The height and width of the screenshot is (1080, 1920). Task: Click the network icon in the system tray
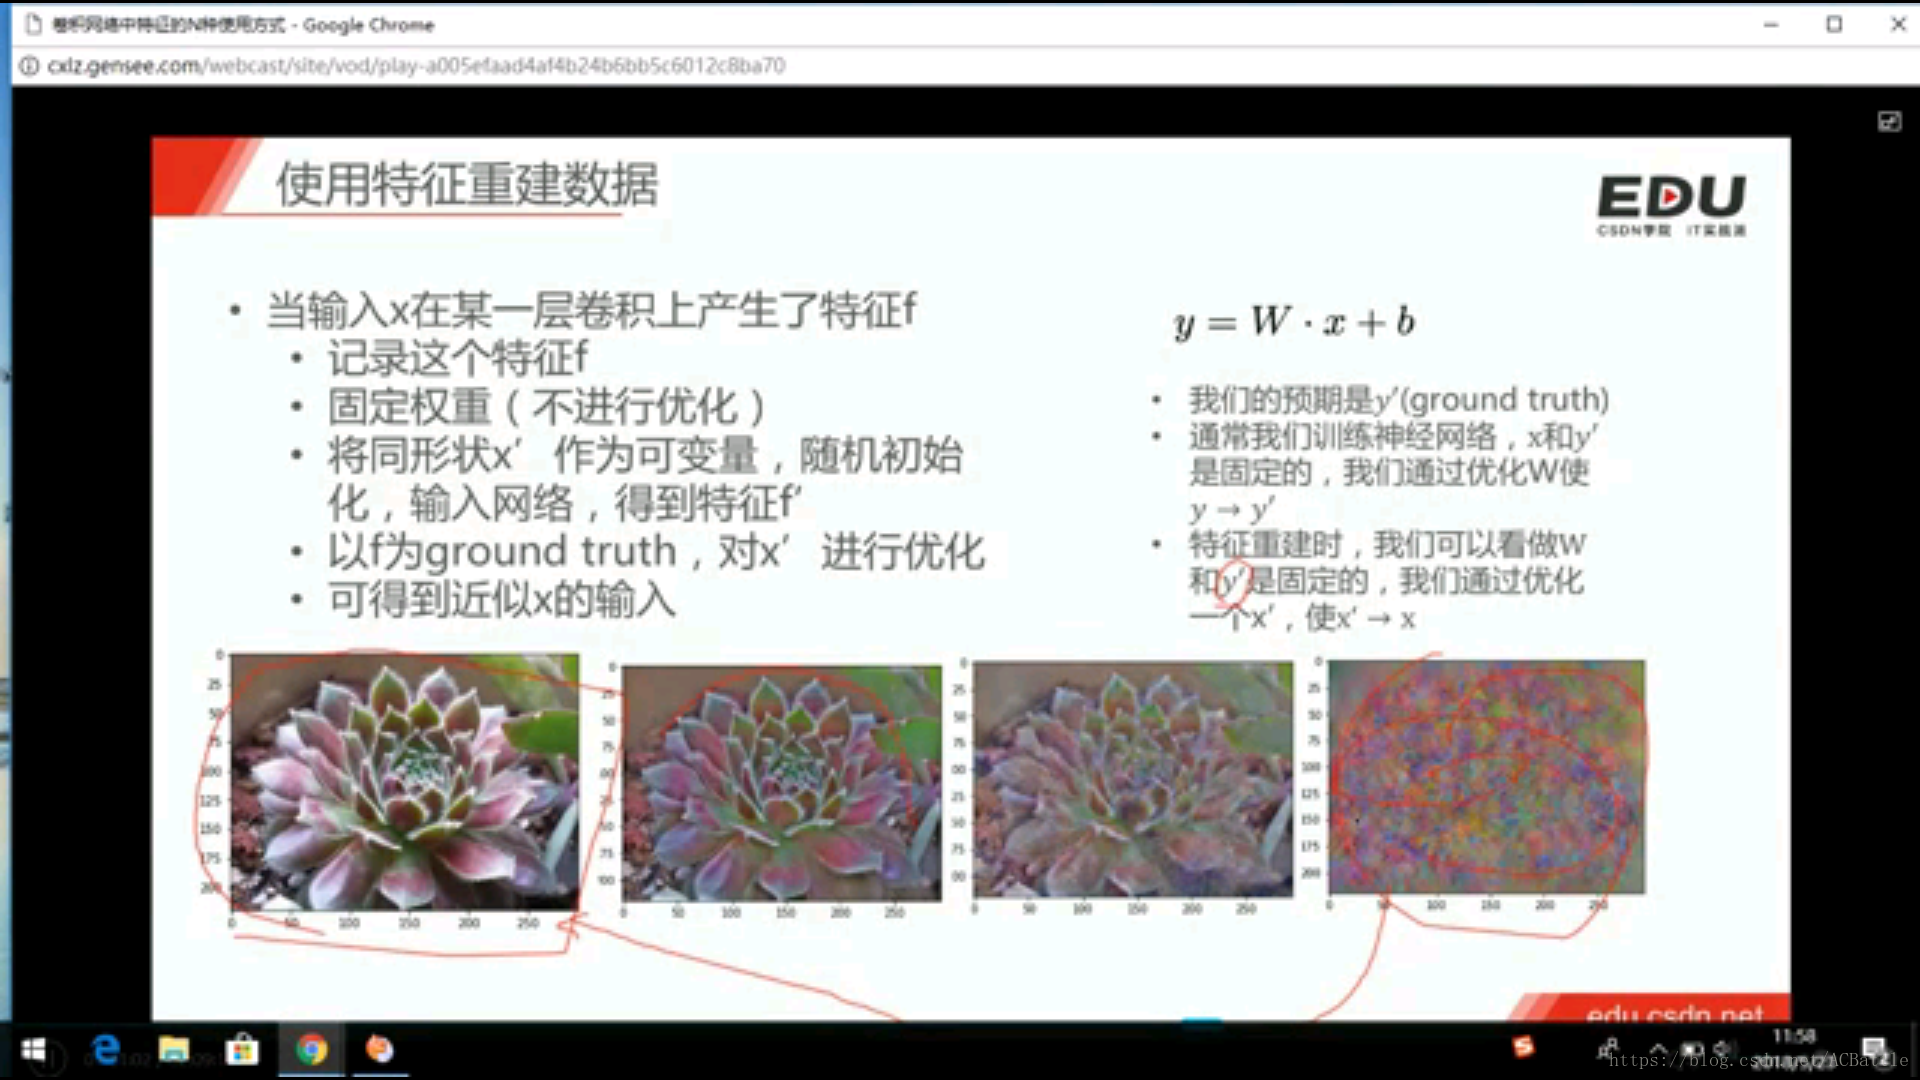point(1692,1048)
